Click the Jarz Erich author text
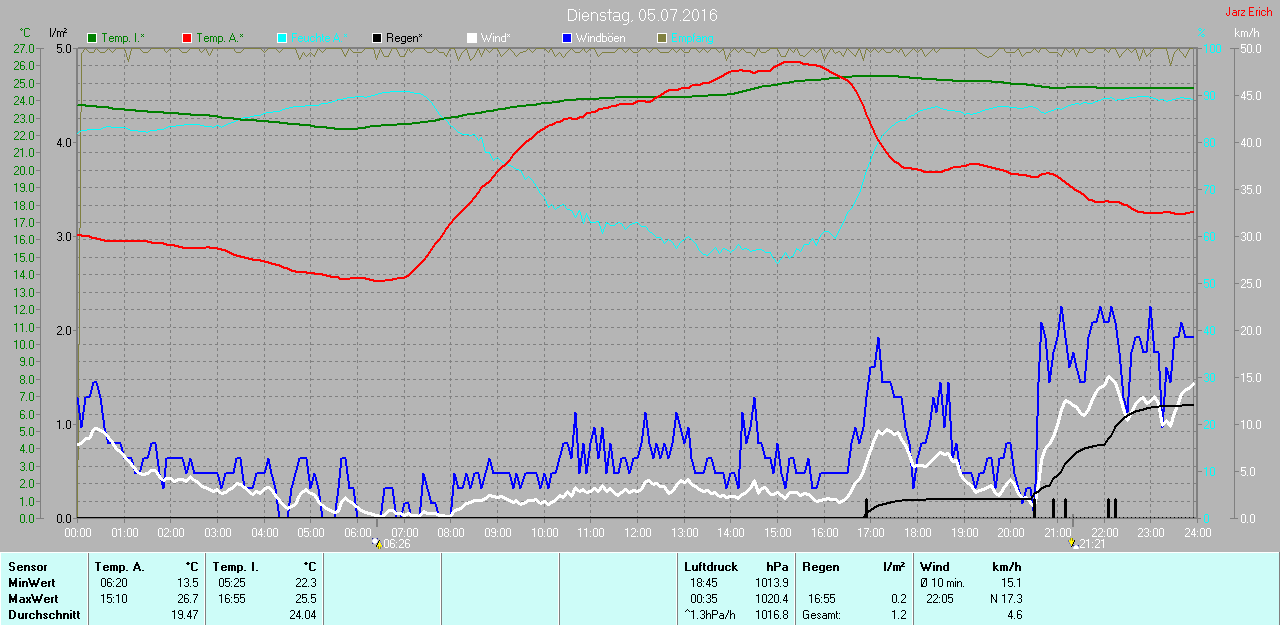 1249,12
